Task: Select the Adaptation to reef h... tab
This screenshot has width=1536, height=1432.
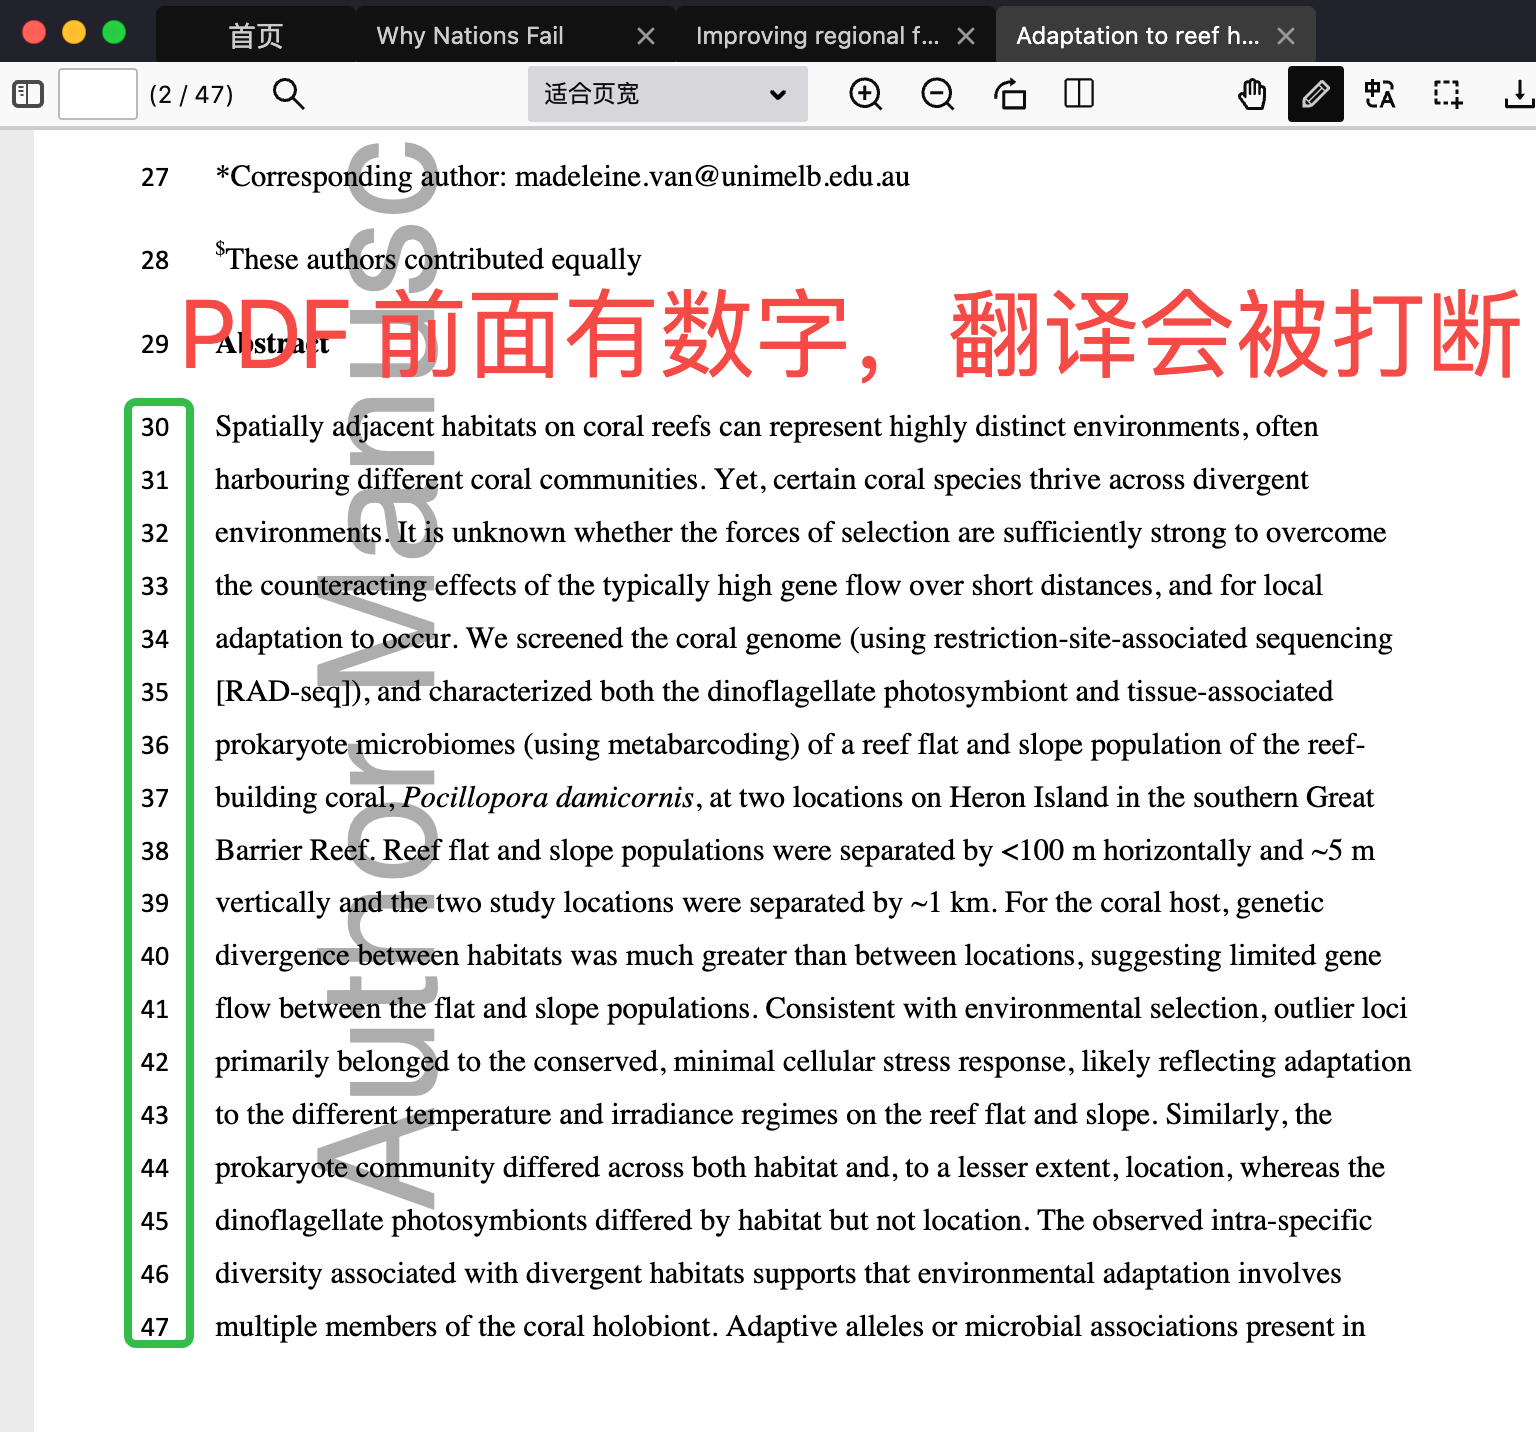Action: click(1137, 36)
